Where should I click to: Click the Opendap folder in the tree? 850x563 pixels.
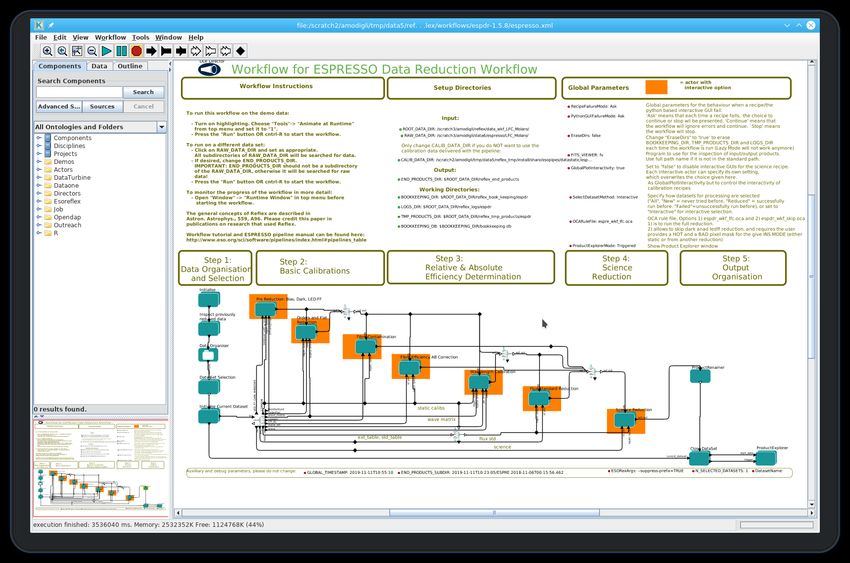coord(67,217)
